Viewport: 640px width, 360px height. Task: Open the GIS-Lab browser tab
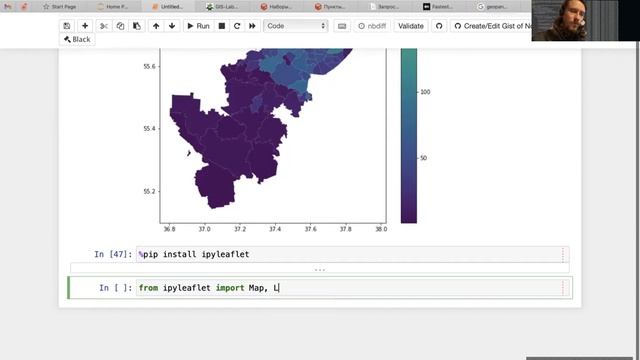click(222, 7)
